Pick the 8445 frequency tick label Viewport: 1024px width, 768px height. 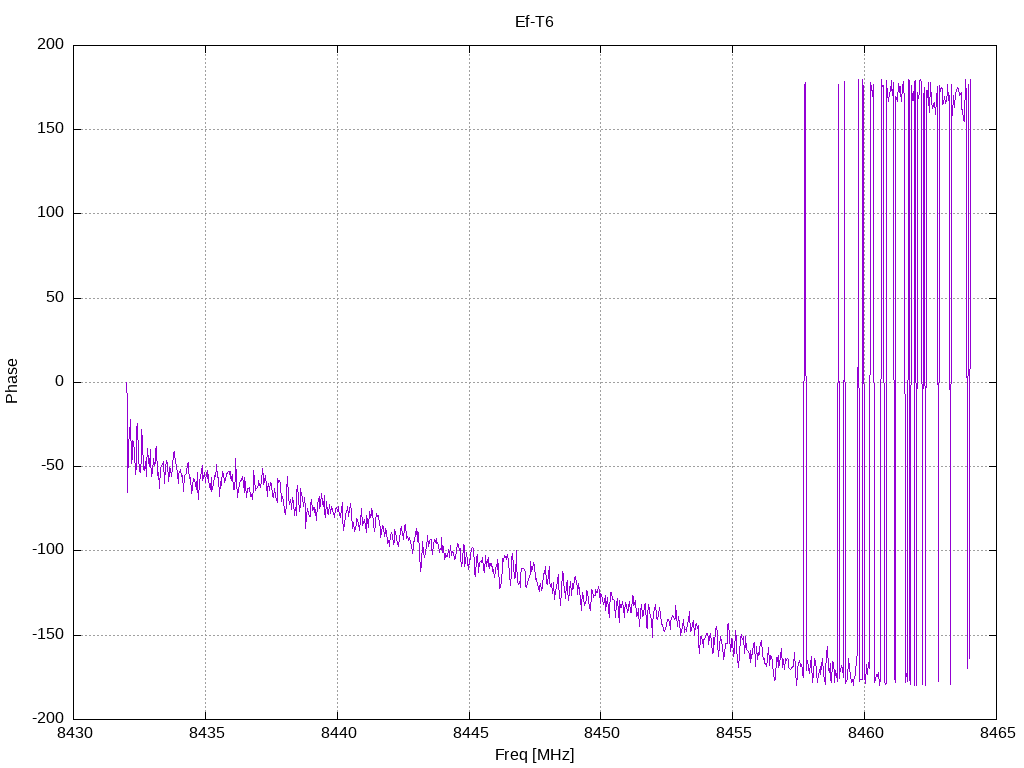click(469, 733)
